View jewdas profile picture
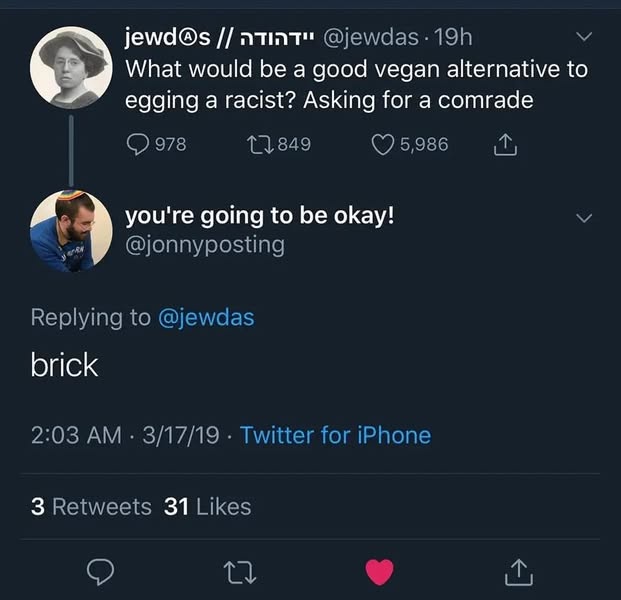Image resolution: width=621 pixels, height=600 pixels. click(x=71, y=68)
